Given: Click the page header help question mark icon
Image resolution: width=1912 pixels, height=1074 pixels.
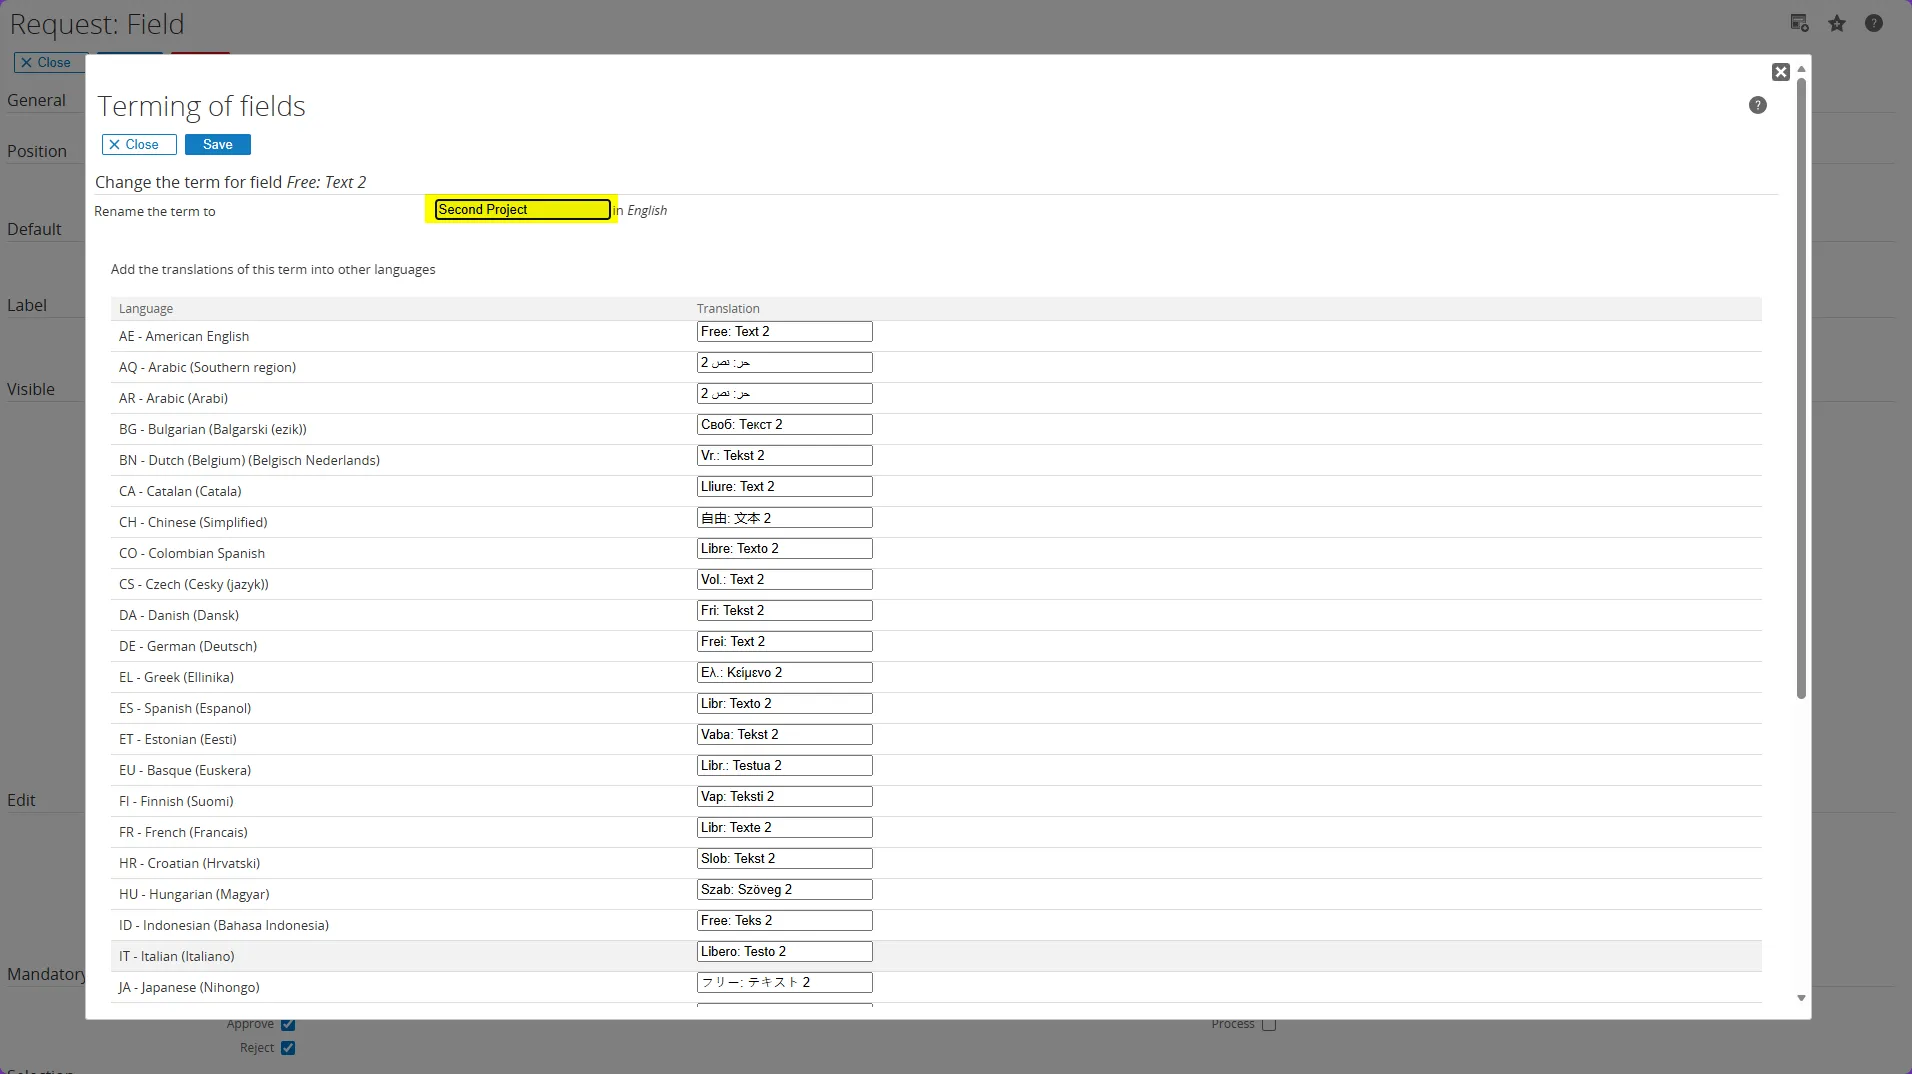Looking at the screenshot, I should tap(1874, 24).
